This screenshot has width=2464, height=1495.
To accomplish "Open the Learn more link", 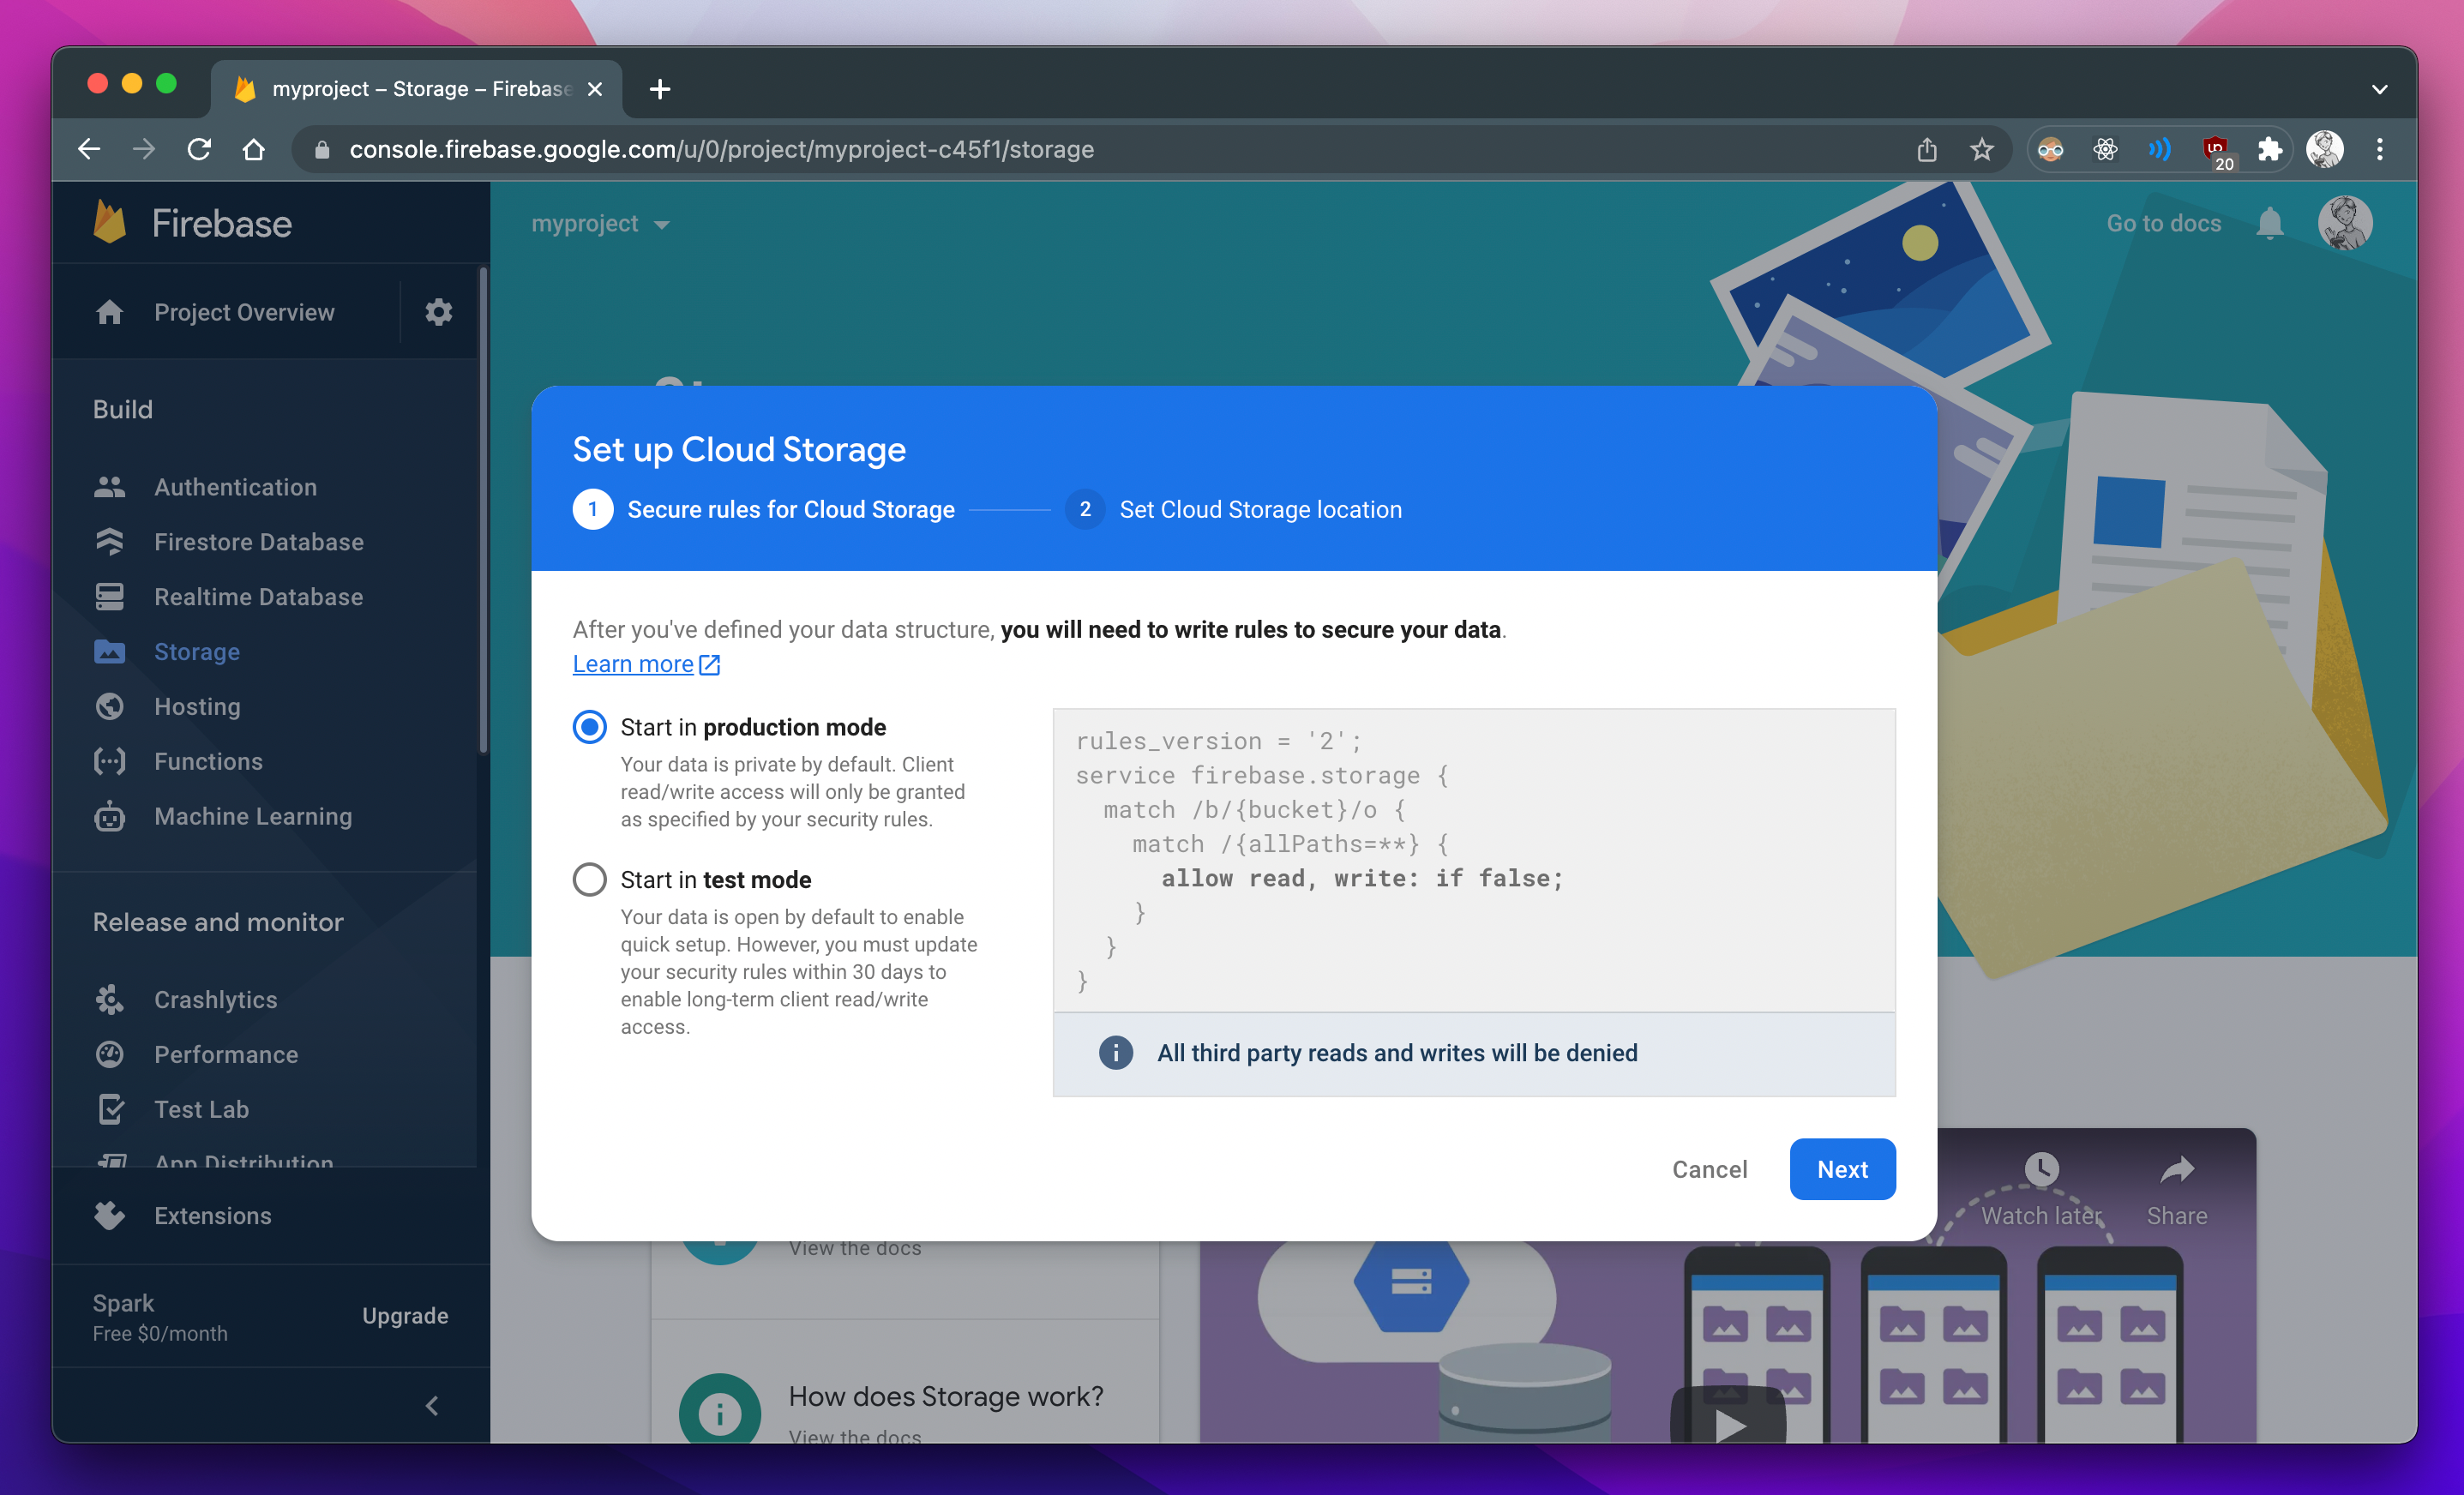I will [646, 664].
